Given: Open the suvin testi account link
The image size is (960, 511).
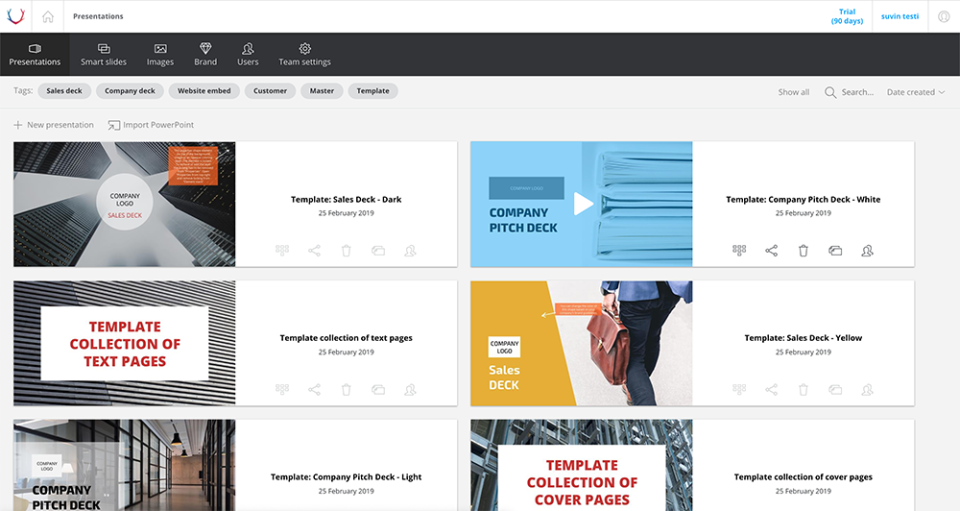Looking at the screenshot, I should (x=899, y=17).
